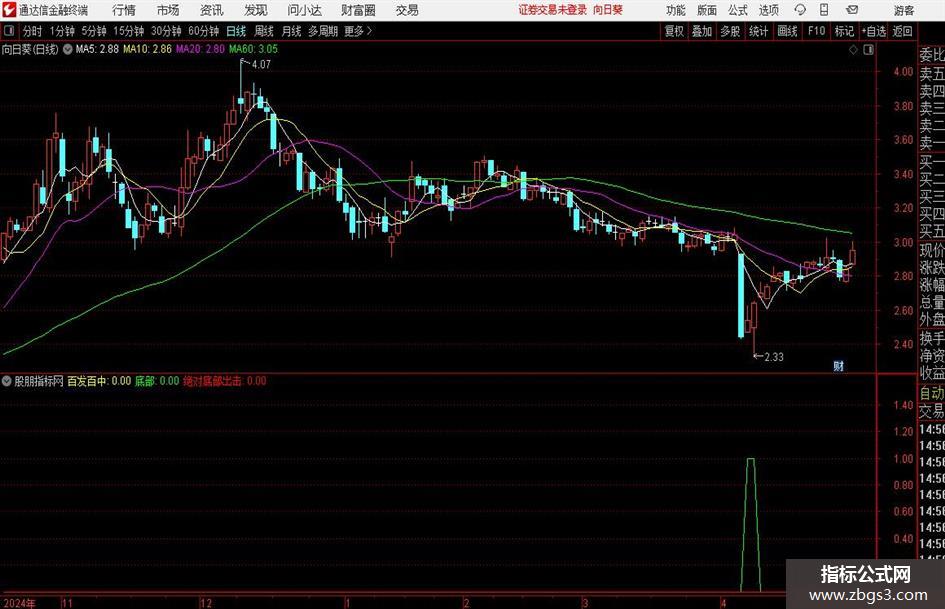The height and width of the screenshot is (609, 945).
Task: Click the 向日葵(日线) chart title
Action: point(30,49)
